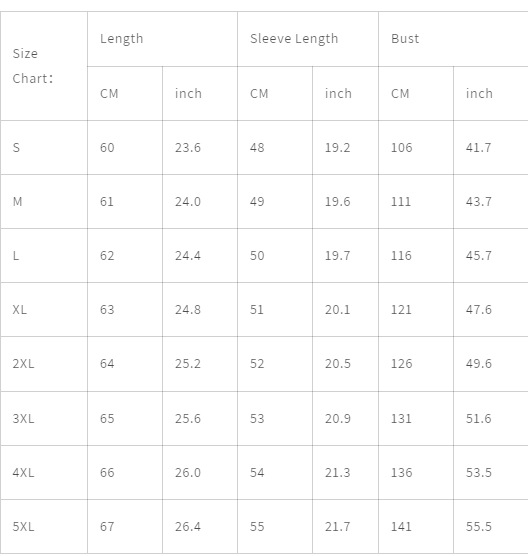Click the 47.6 bust inch cell
Image resolution: width=528 pixels, height=556 pixels.
click(491, 310)
